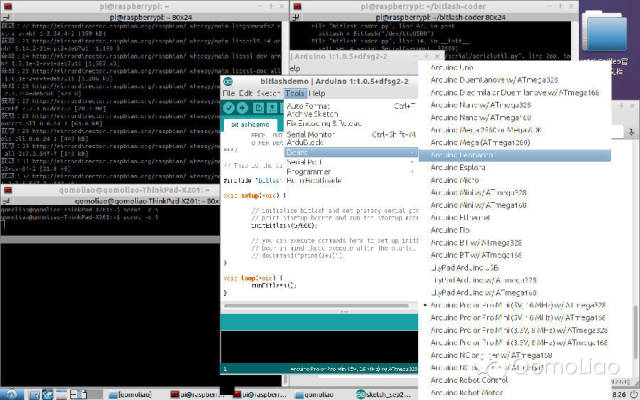Click the Open sketch icon in Arduino toolbar
The width and height of the screenshot is (640, 400).
coord(271,108)
